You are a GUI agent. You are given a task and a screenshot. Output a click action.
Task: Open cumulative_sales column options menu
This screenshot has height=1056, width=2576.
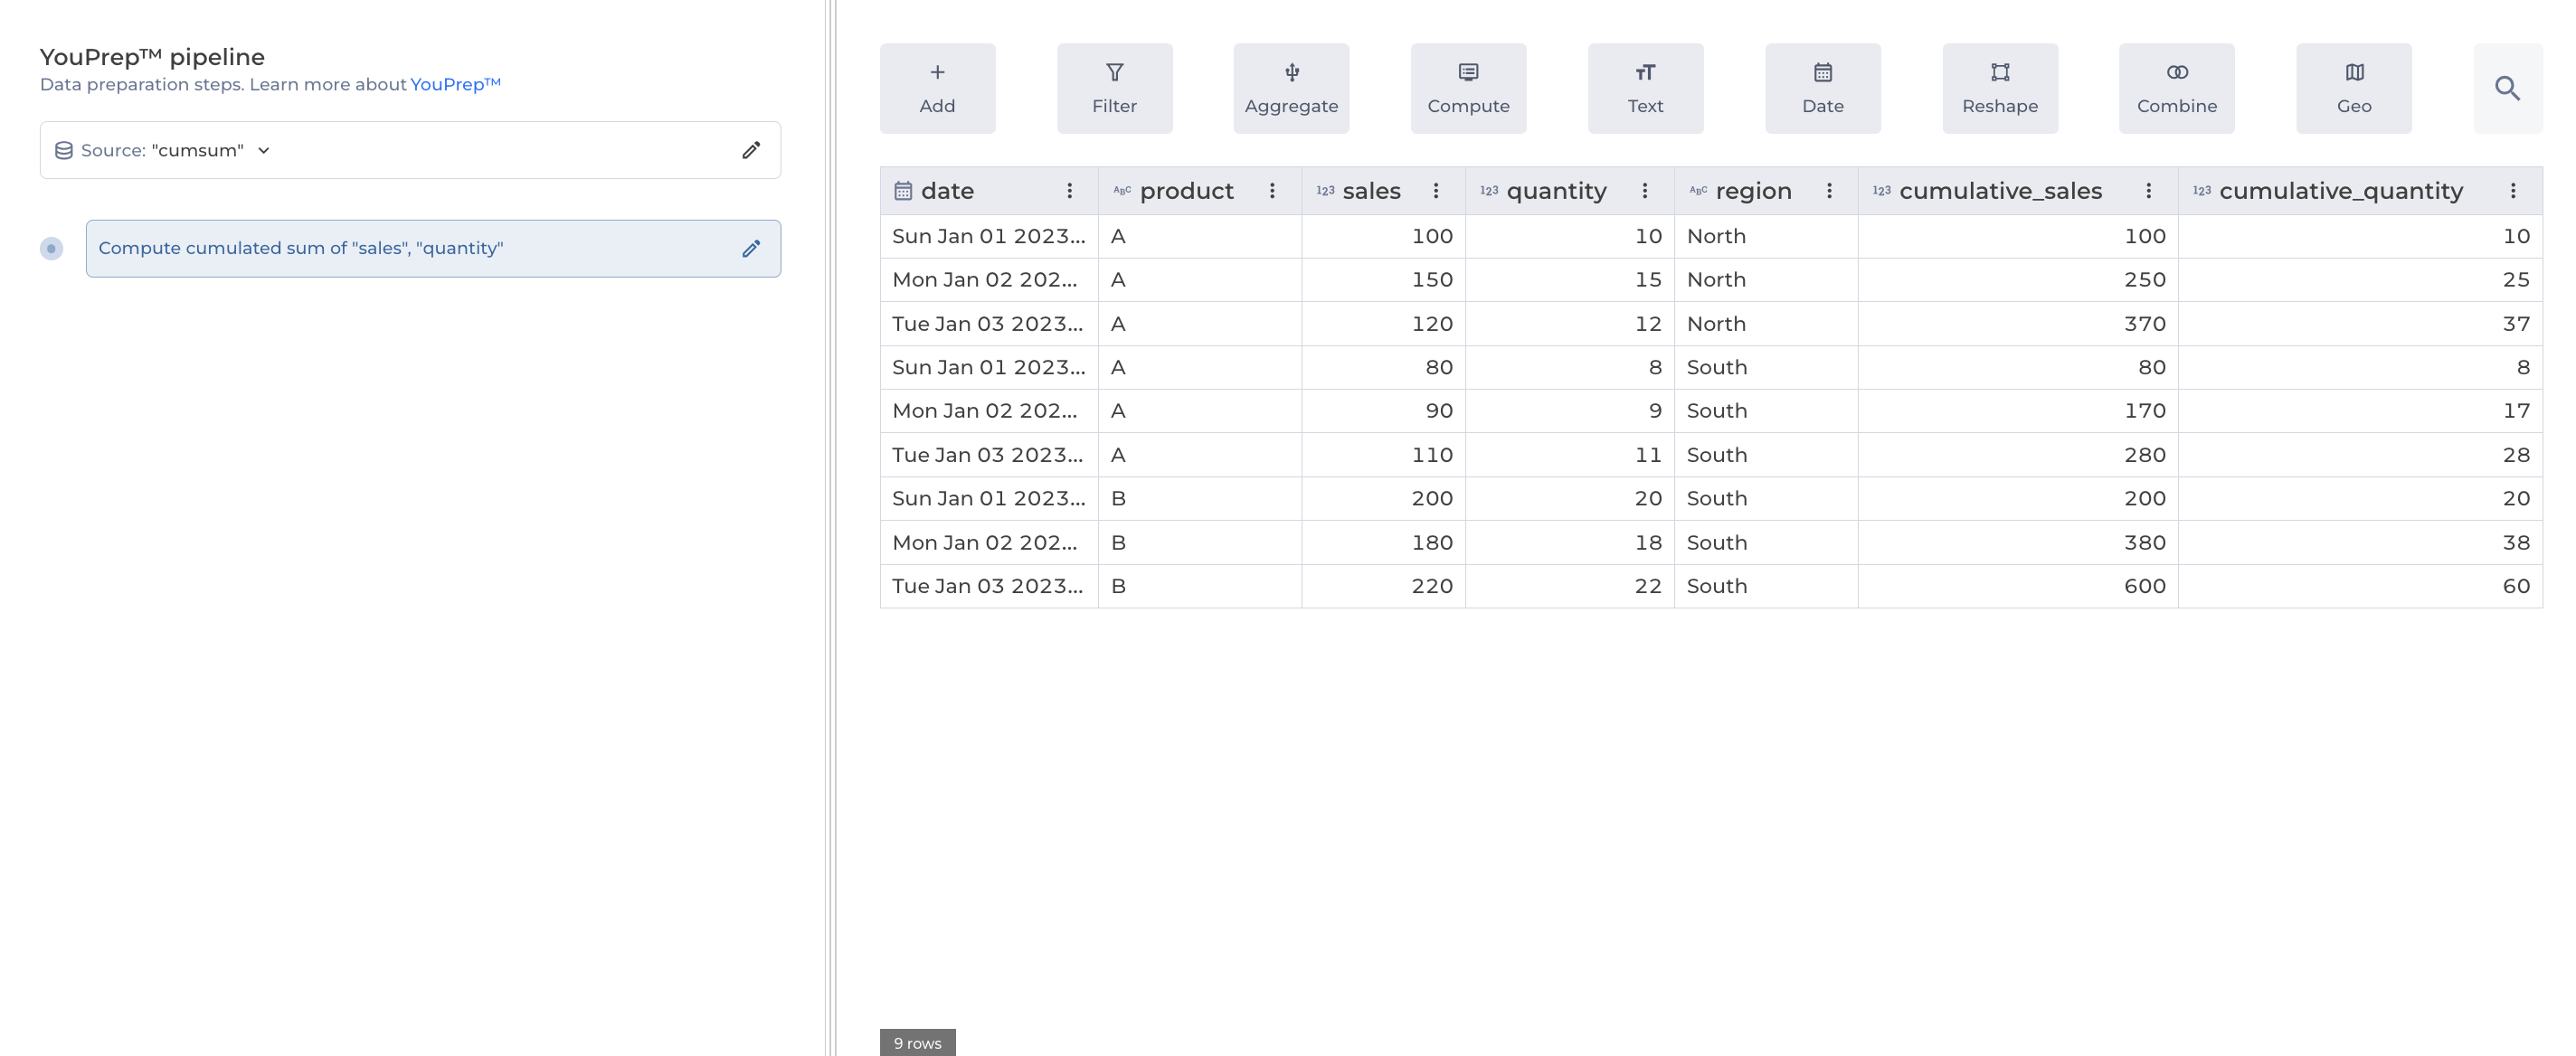tap(2148, 191)
